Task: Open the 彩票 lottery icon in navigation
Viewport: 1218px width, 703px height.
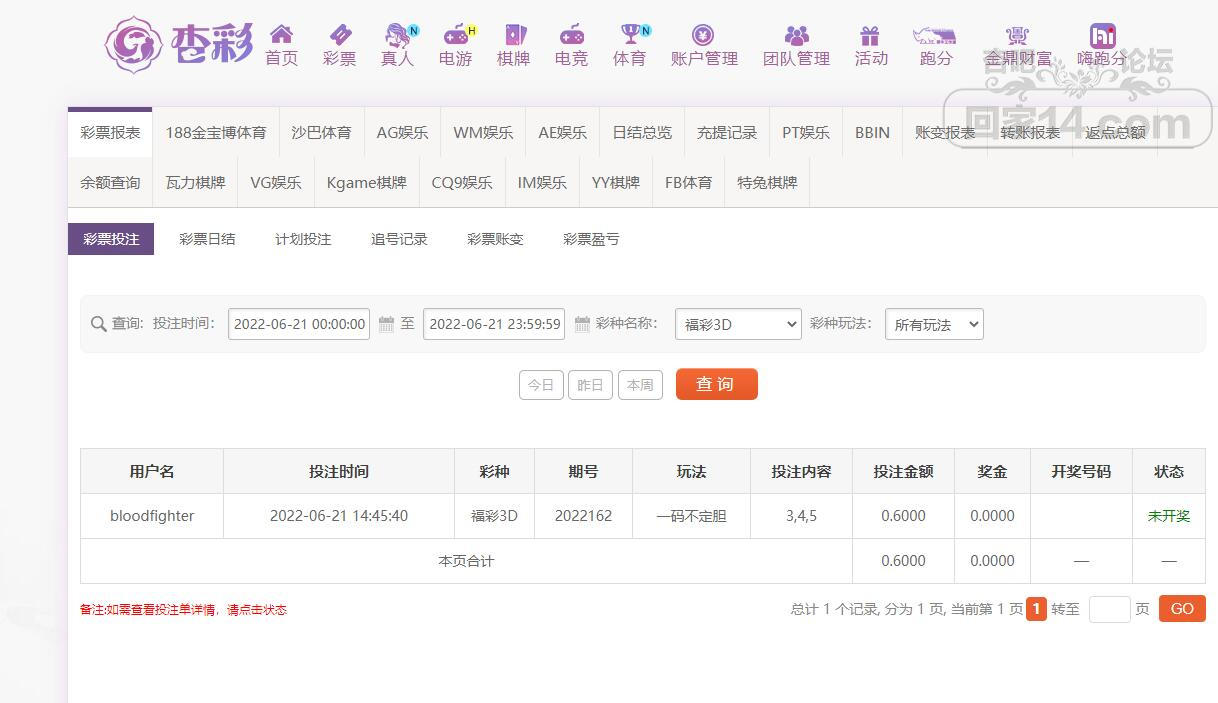Action: 339,36
